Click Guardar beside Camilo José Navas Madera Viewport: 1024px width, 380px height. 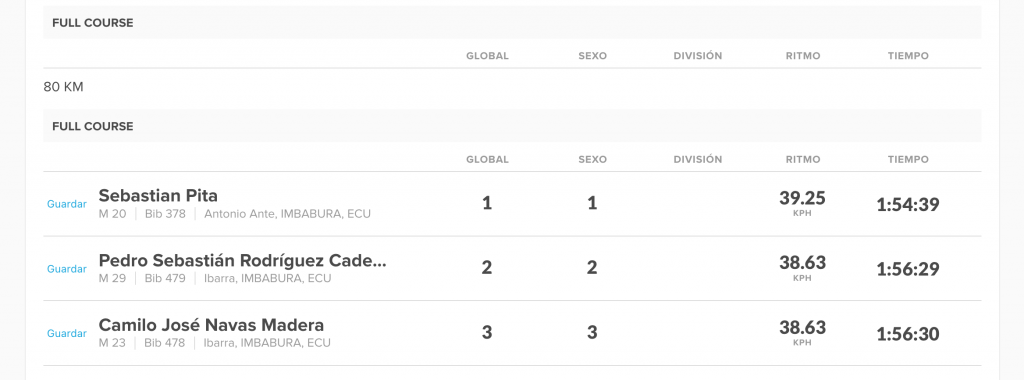click(x=67, y=334)
